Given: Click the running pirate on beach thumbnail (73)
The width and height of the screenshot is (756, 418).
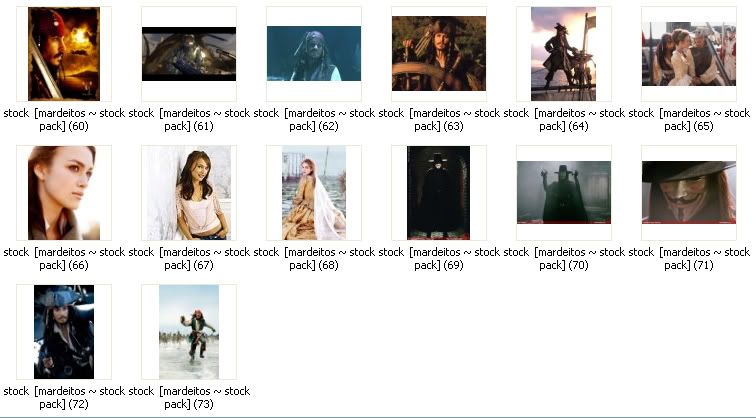Looking at the screenshot, I should (x=189, y=332).
